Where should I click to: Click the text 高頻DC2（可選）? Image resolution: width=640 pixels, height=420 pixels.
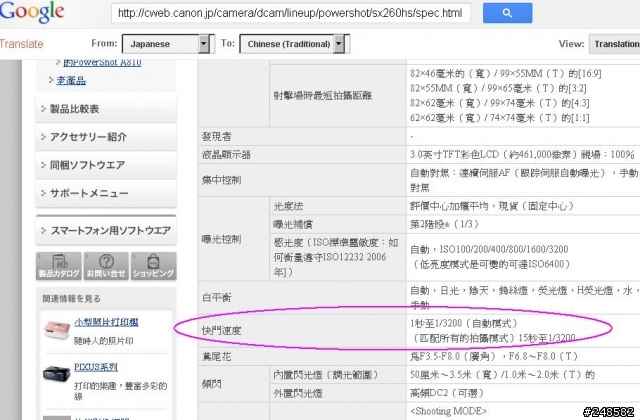pos(447,393)
